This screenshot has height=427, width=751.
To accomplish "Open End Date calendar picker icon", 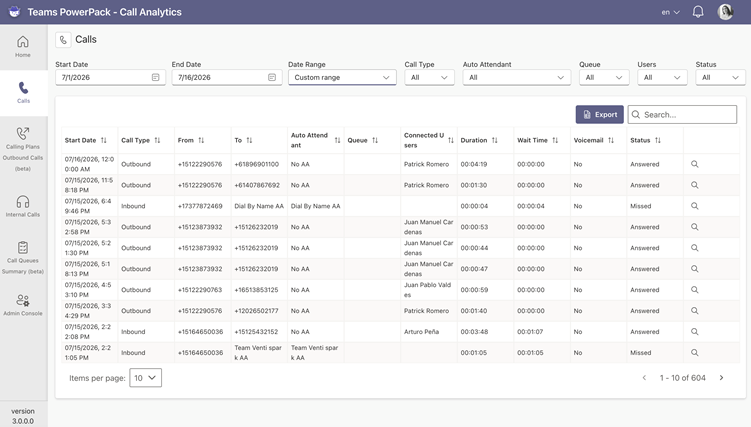I will (x=272, y=77).
